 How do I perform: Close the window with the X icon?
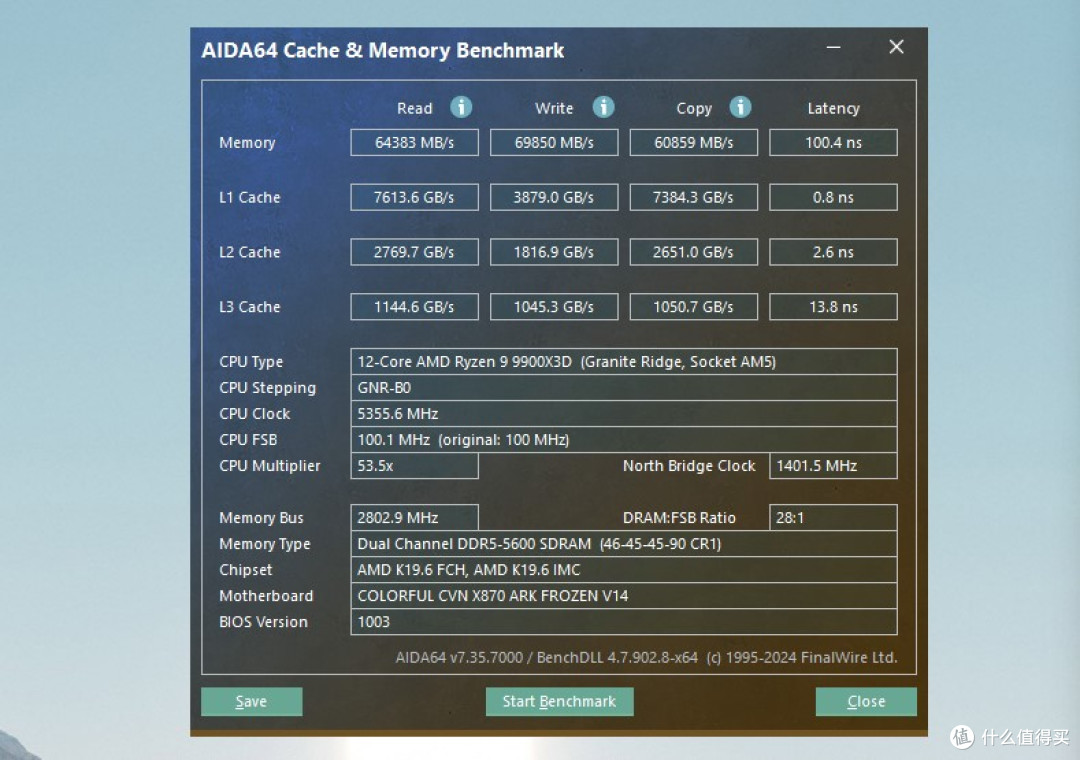click(896, 46)
